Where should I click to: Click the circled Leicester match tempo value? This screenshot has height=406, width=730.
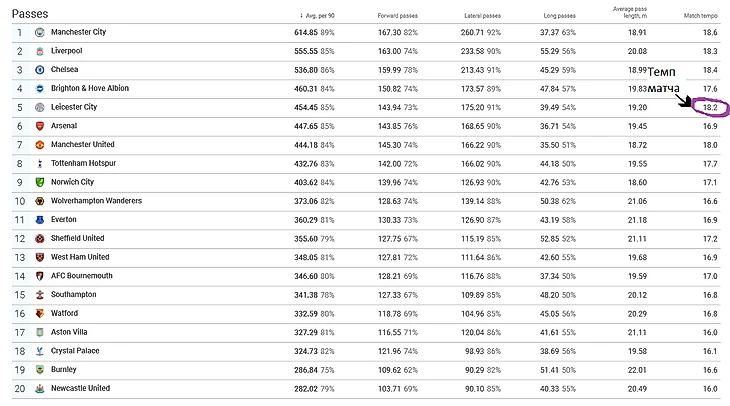(709, 107)
